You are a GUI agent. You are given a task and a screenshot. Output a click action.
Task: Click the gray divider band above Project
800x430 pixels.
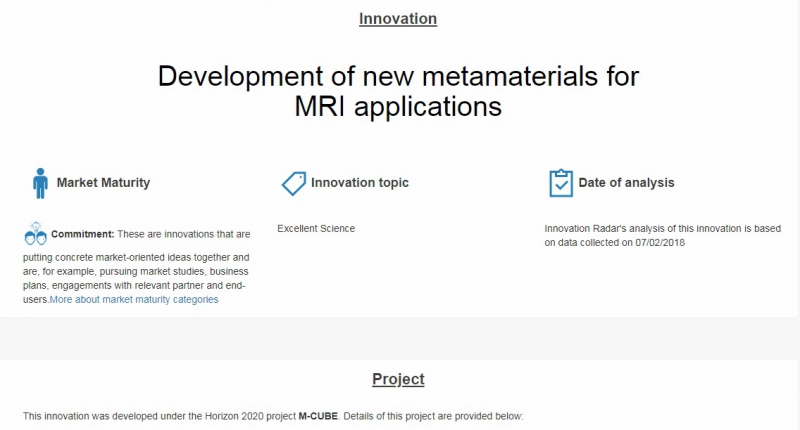coord(400,339)
